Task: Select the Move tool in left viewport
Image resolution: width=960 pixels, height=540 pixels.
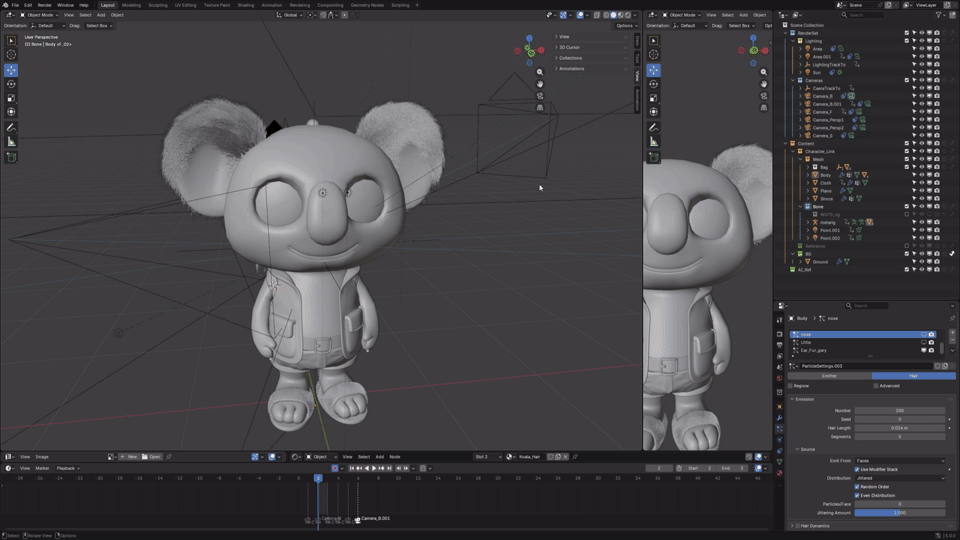Action: (11, 70)
